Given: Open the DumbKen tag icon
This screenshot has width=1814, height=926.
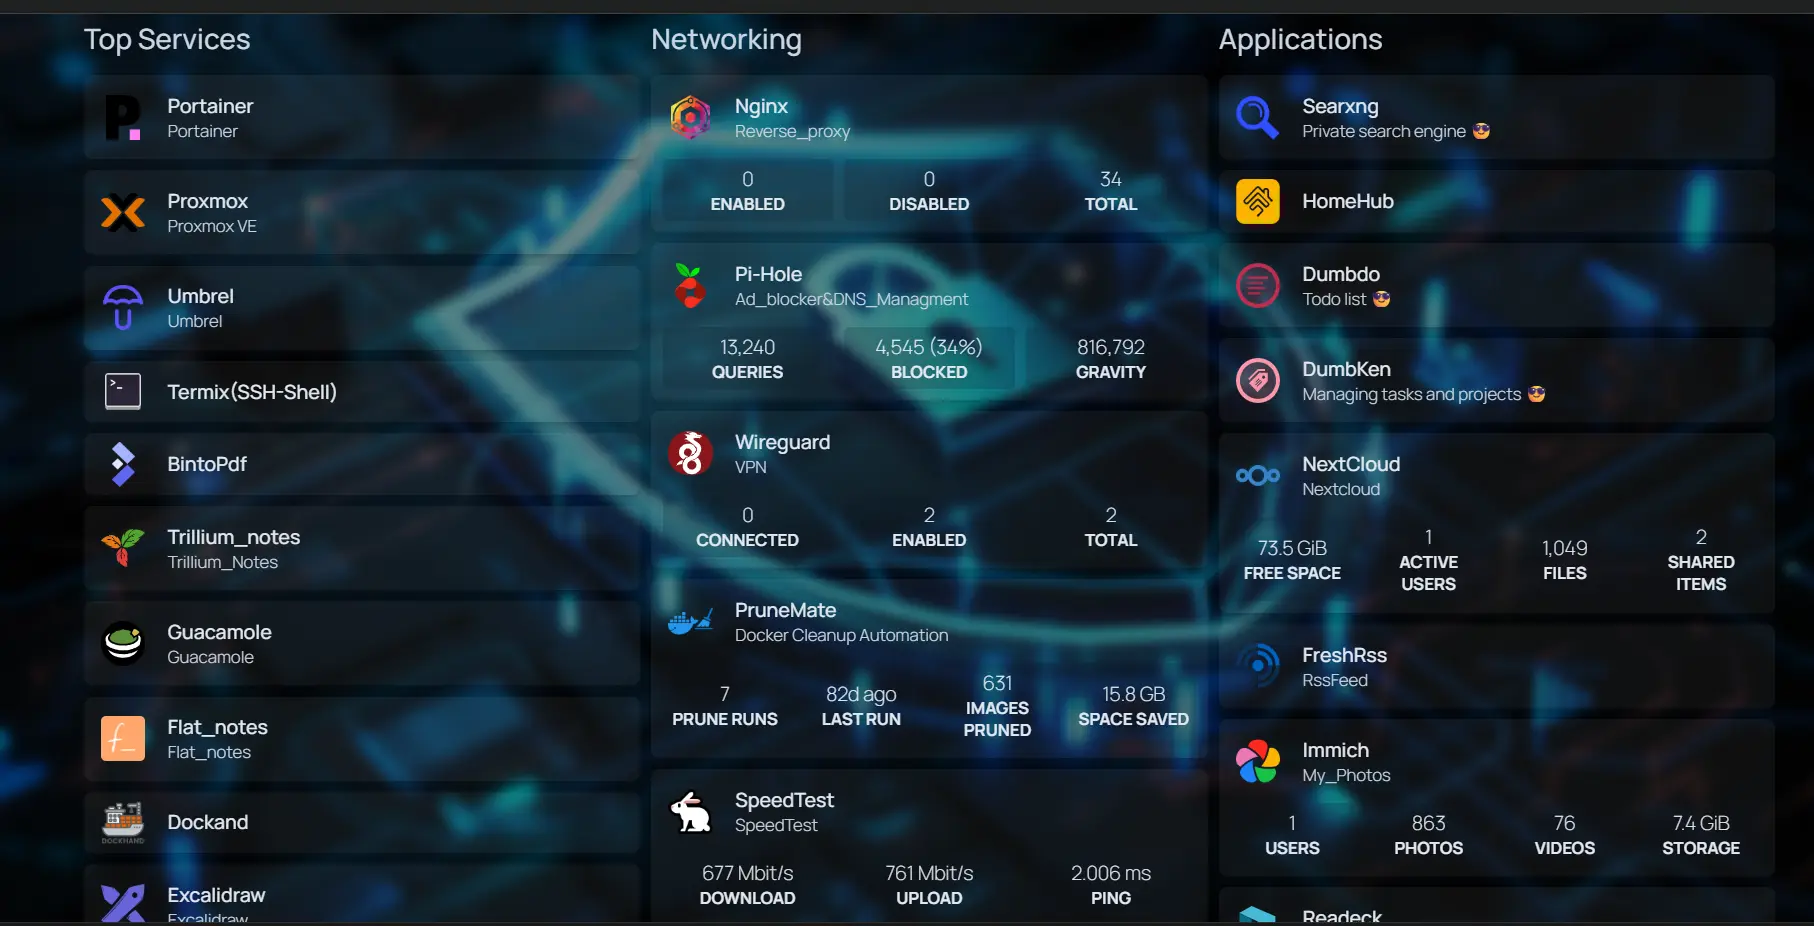Looking at the screenshot, I should [x=1258, y=381].
